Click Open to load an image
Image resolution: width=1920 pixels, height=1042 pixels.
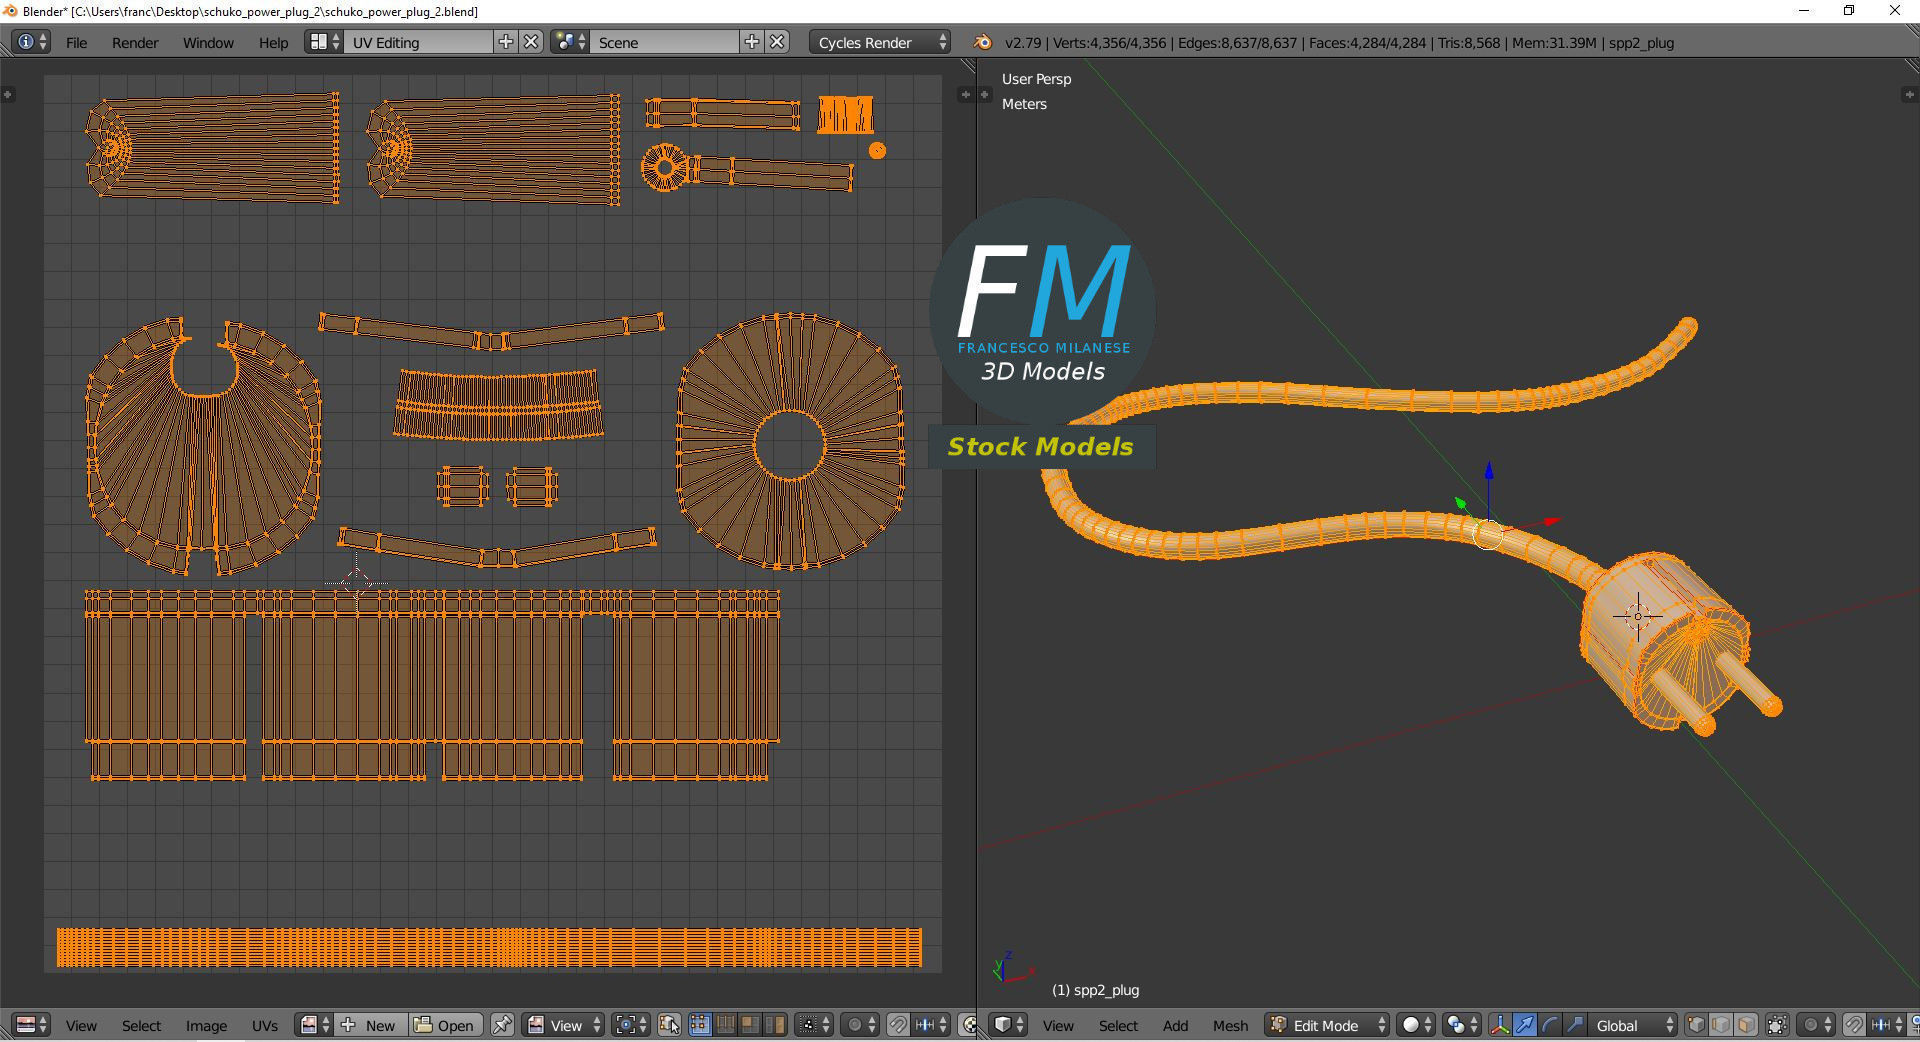click(445, 1025)
